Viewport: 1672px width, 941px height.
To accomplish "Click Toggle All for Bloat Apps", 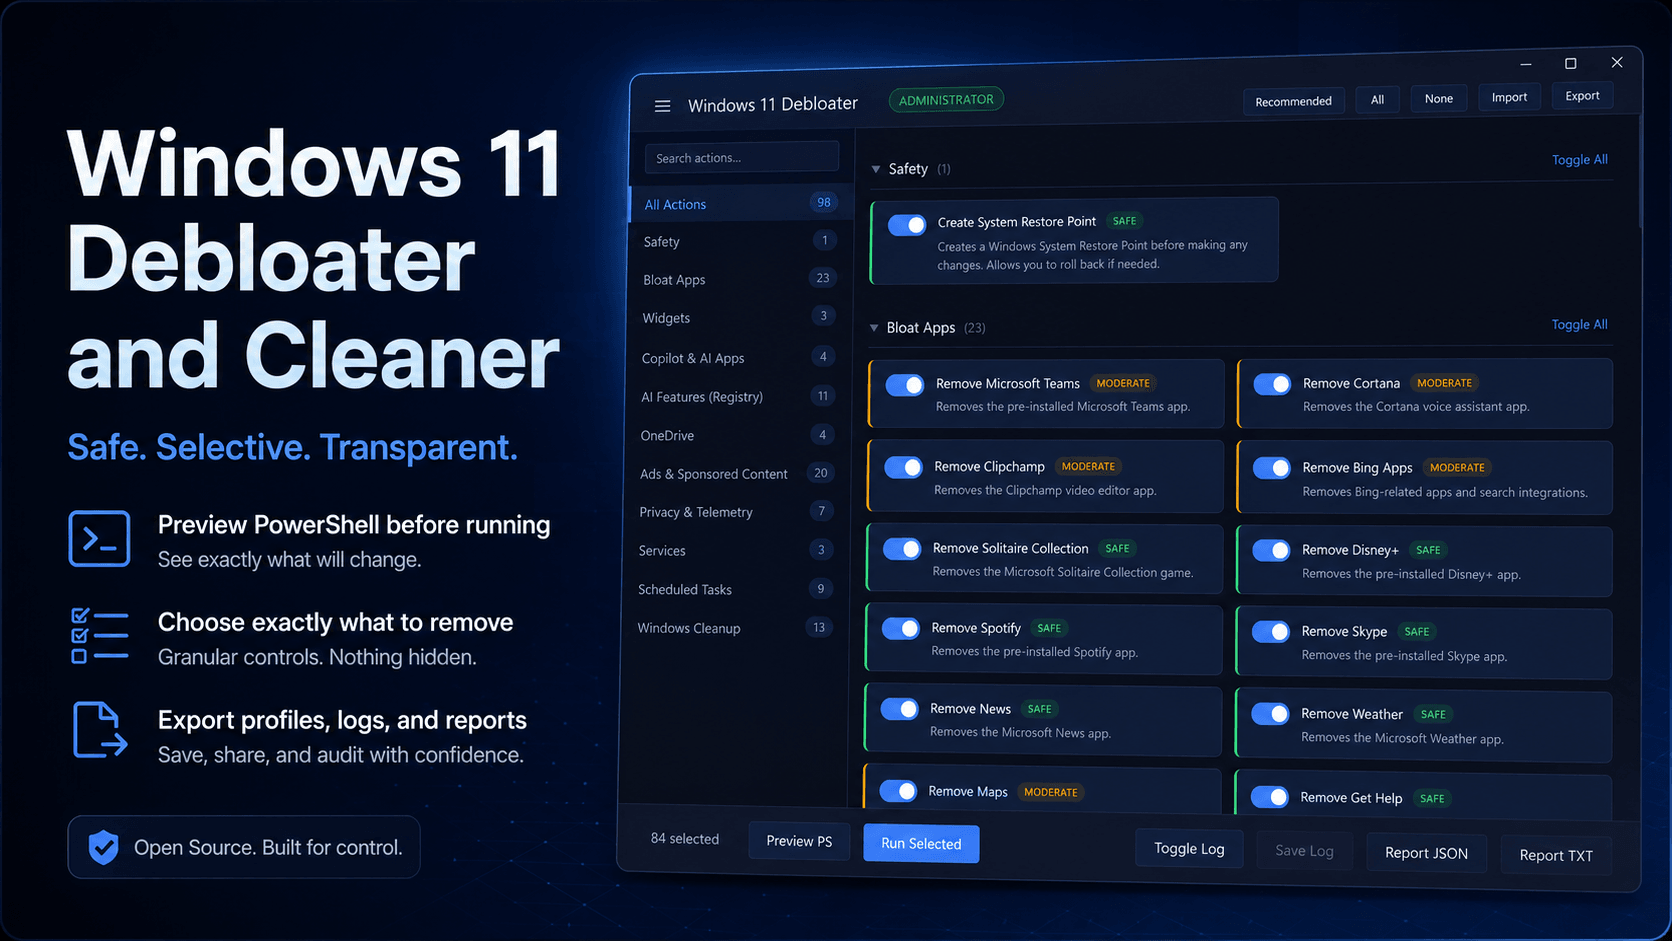I will click(1579, 325).
